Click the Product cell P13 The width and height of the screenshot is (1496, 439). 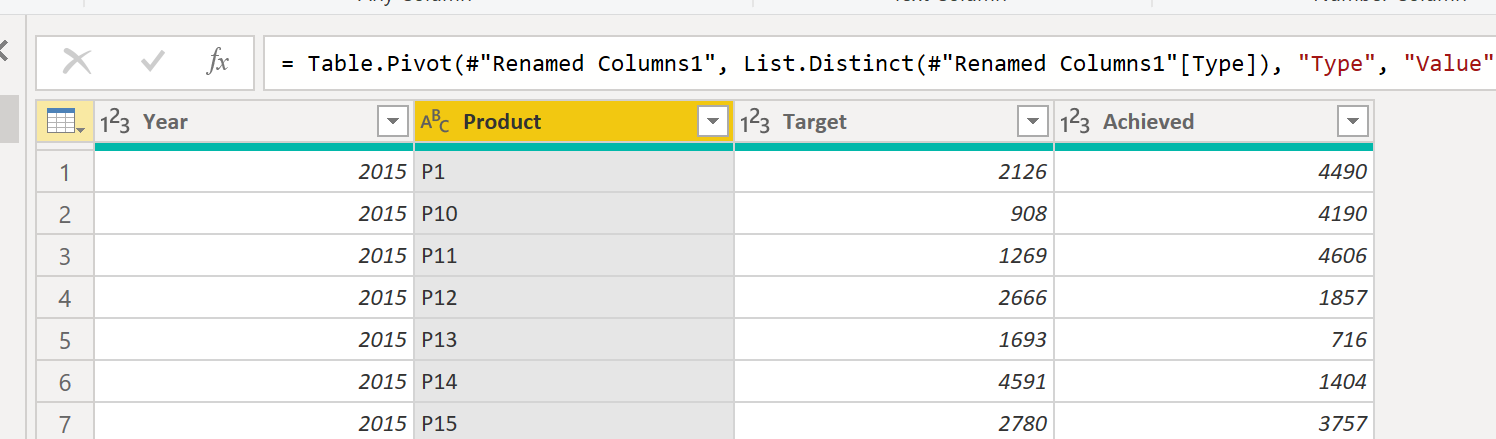(574, 340)
